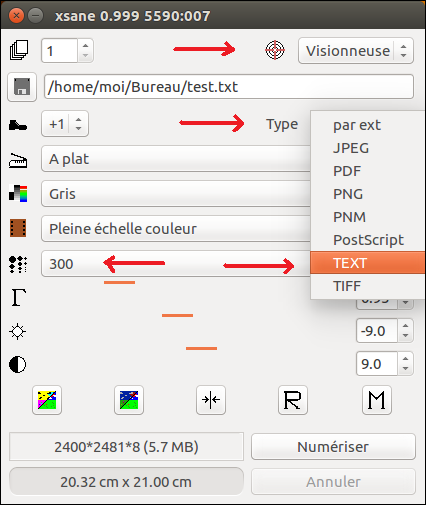Click the Annuler button
This screenshot has height=505, width=426.
333,482
